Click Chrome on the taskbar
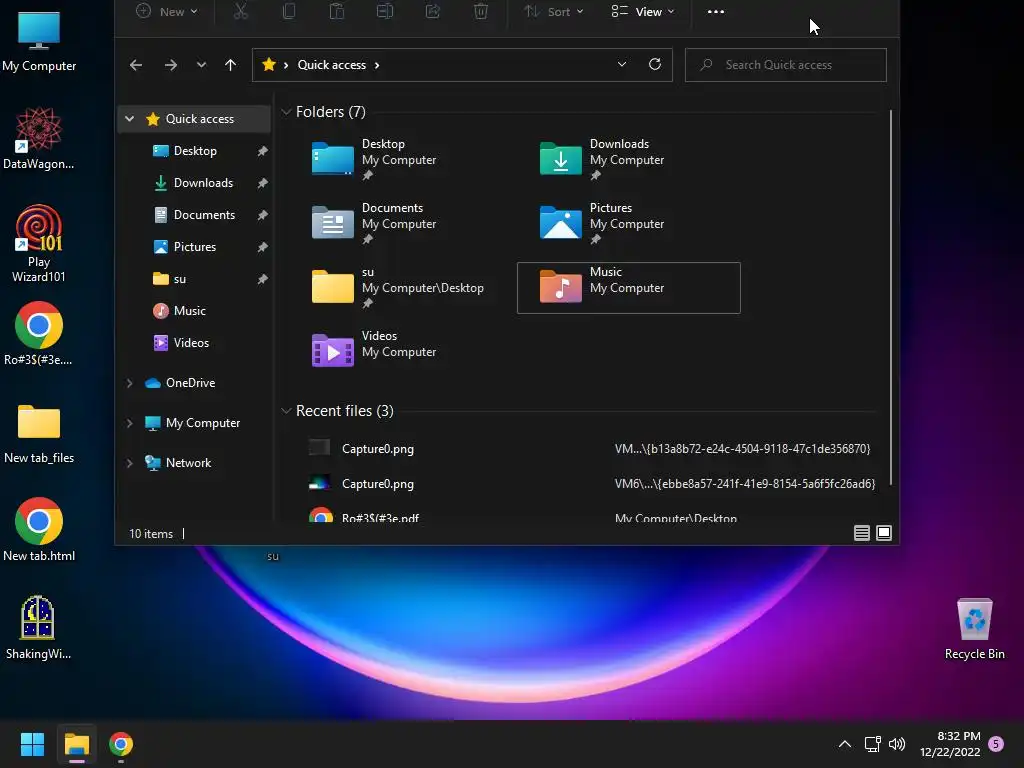1024x768 pixels. coord(121,744)
